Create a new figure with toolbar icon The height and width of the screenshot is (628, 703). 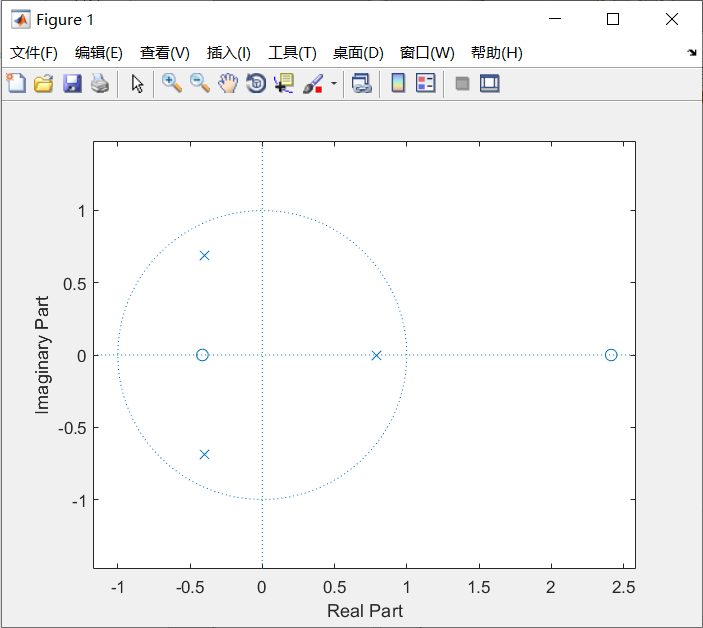tap(16, 83)
